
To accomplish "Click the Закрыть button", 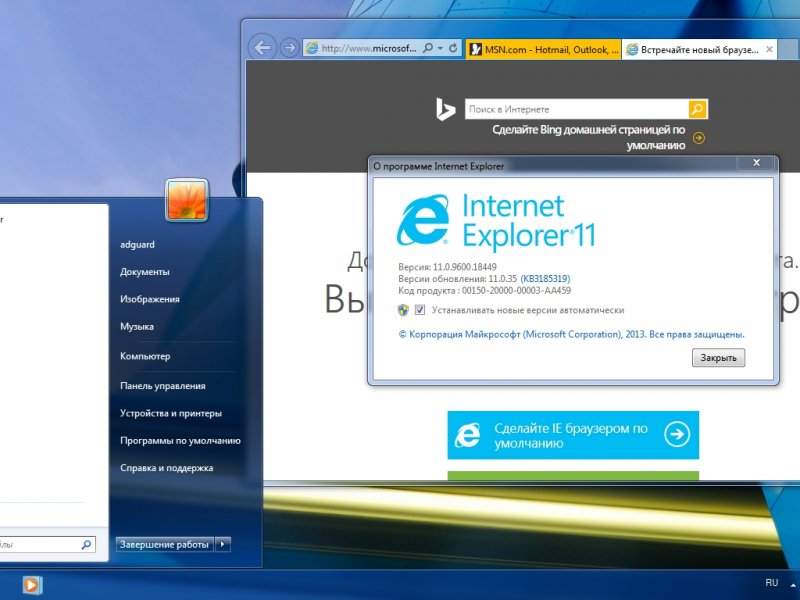I will point(718,358).
